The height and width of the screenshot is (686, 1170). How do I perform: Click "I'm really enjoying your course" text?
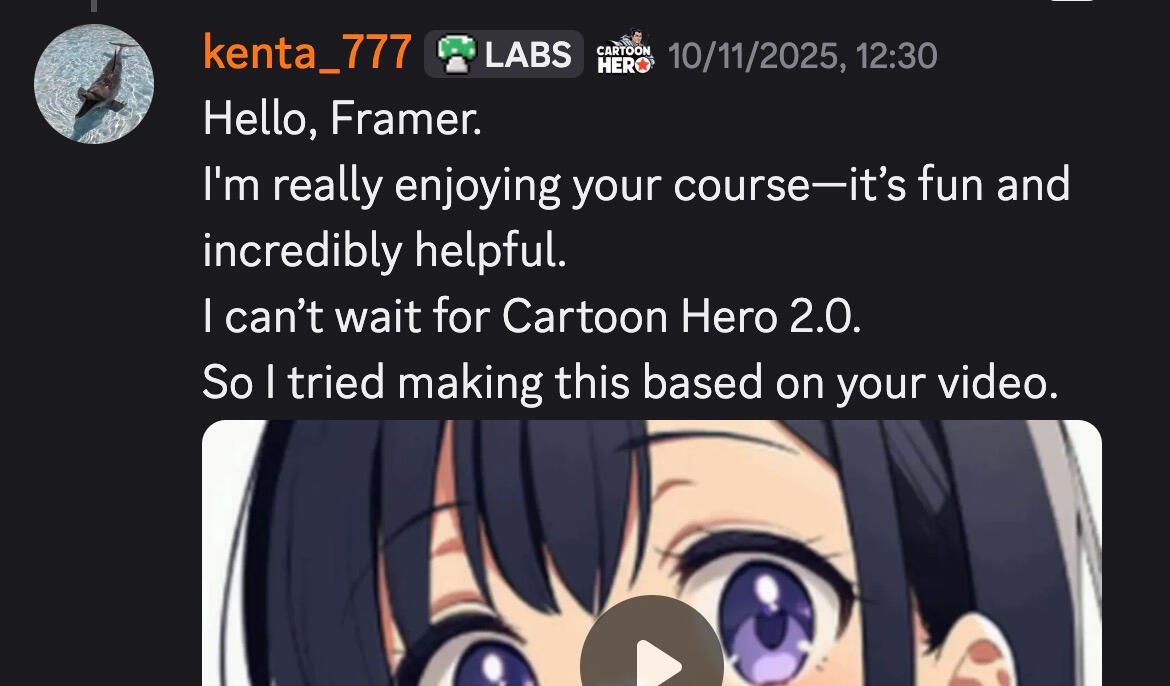tap(506, 186)
